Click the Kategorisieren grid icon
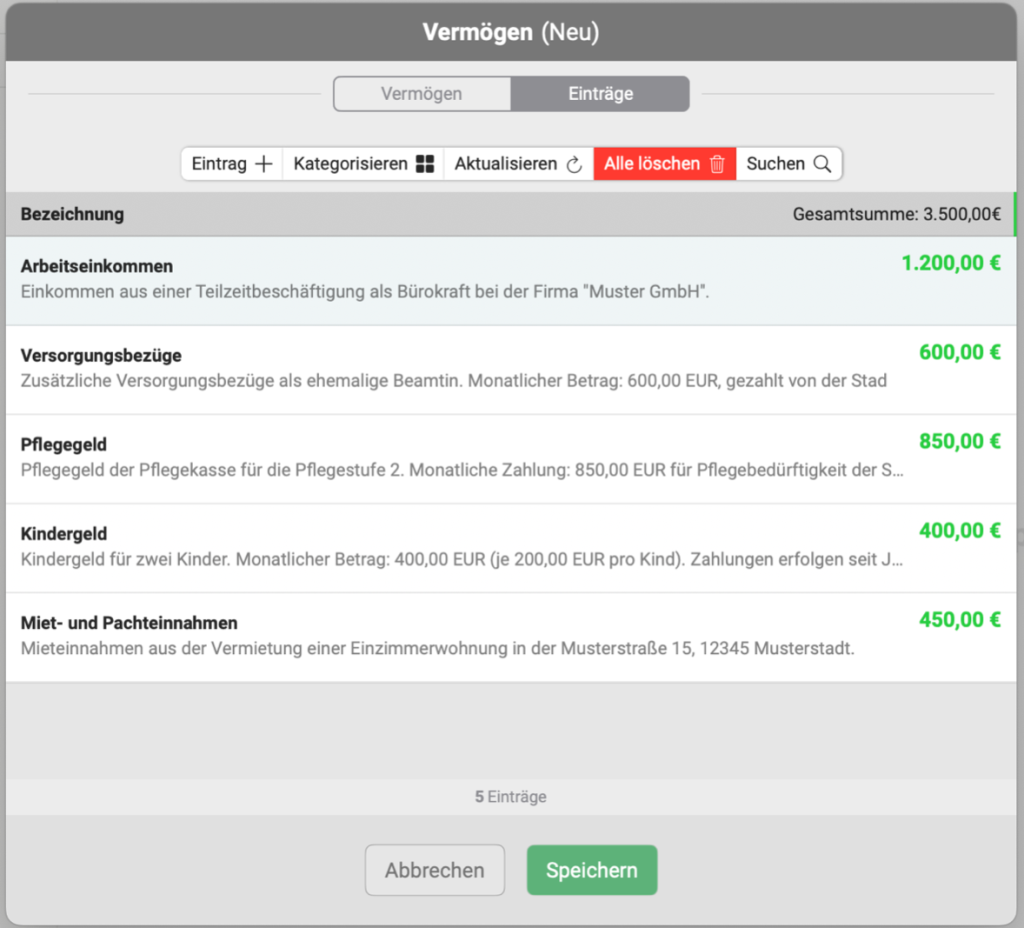Viewport: 1024px width, 928px height. click(425, 164)
